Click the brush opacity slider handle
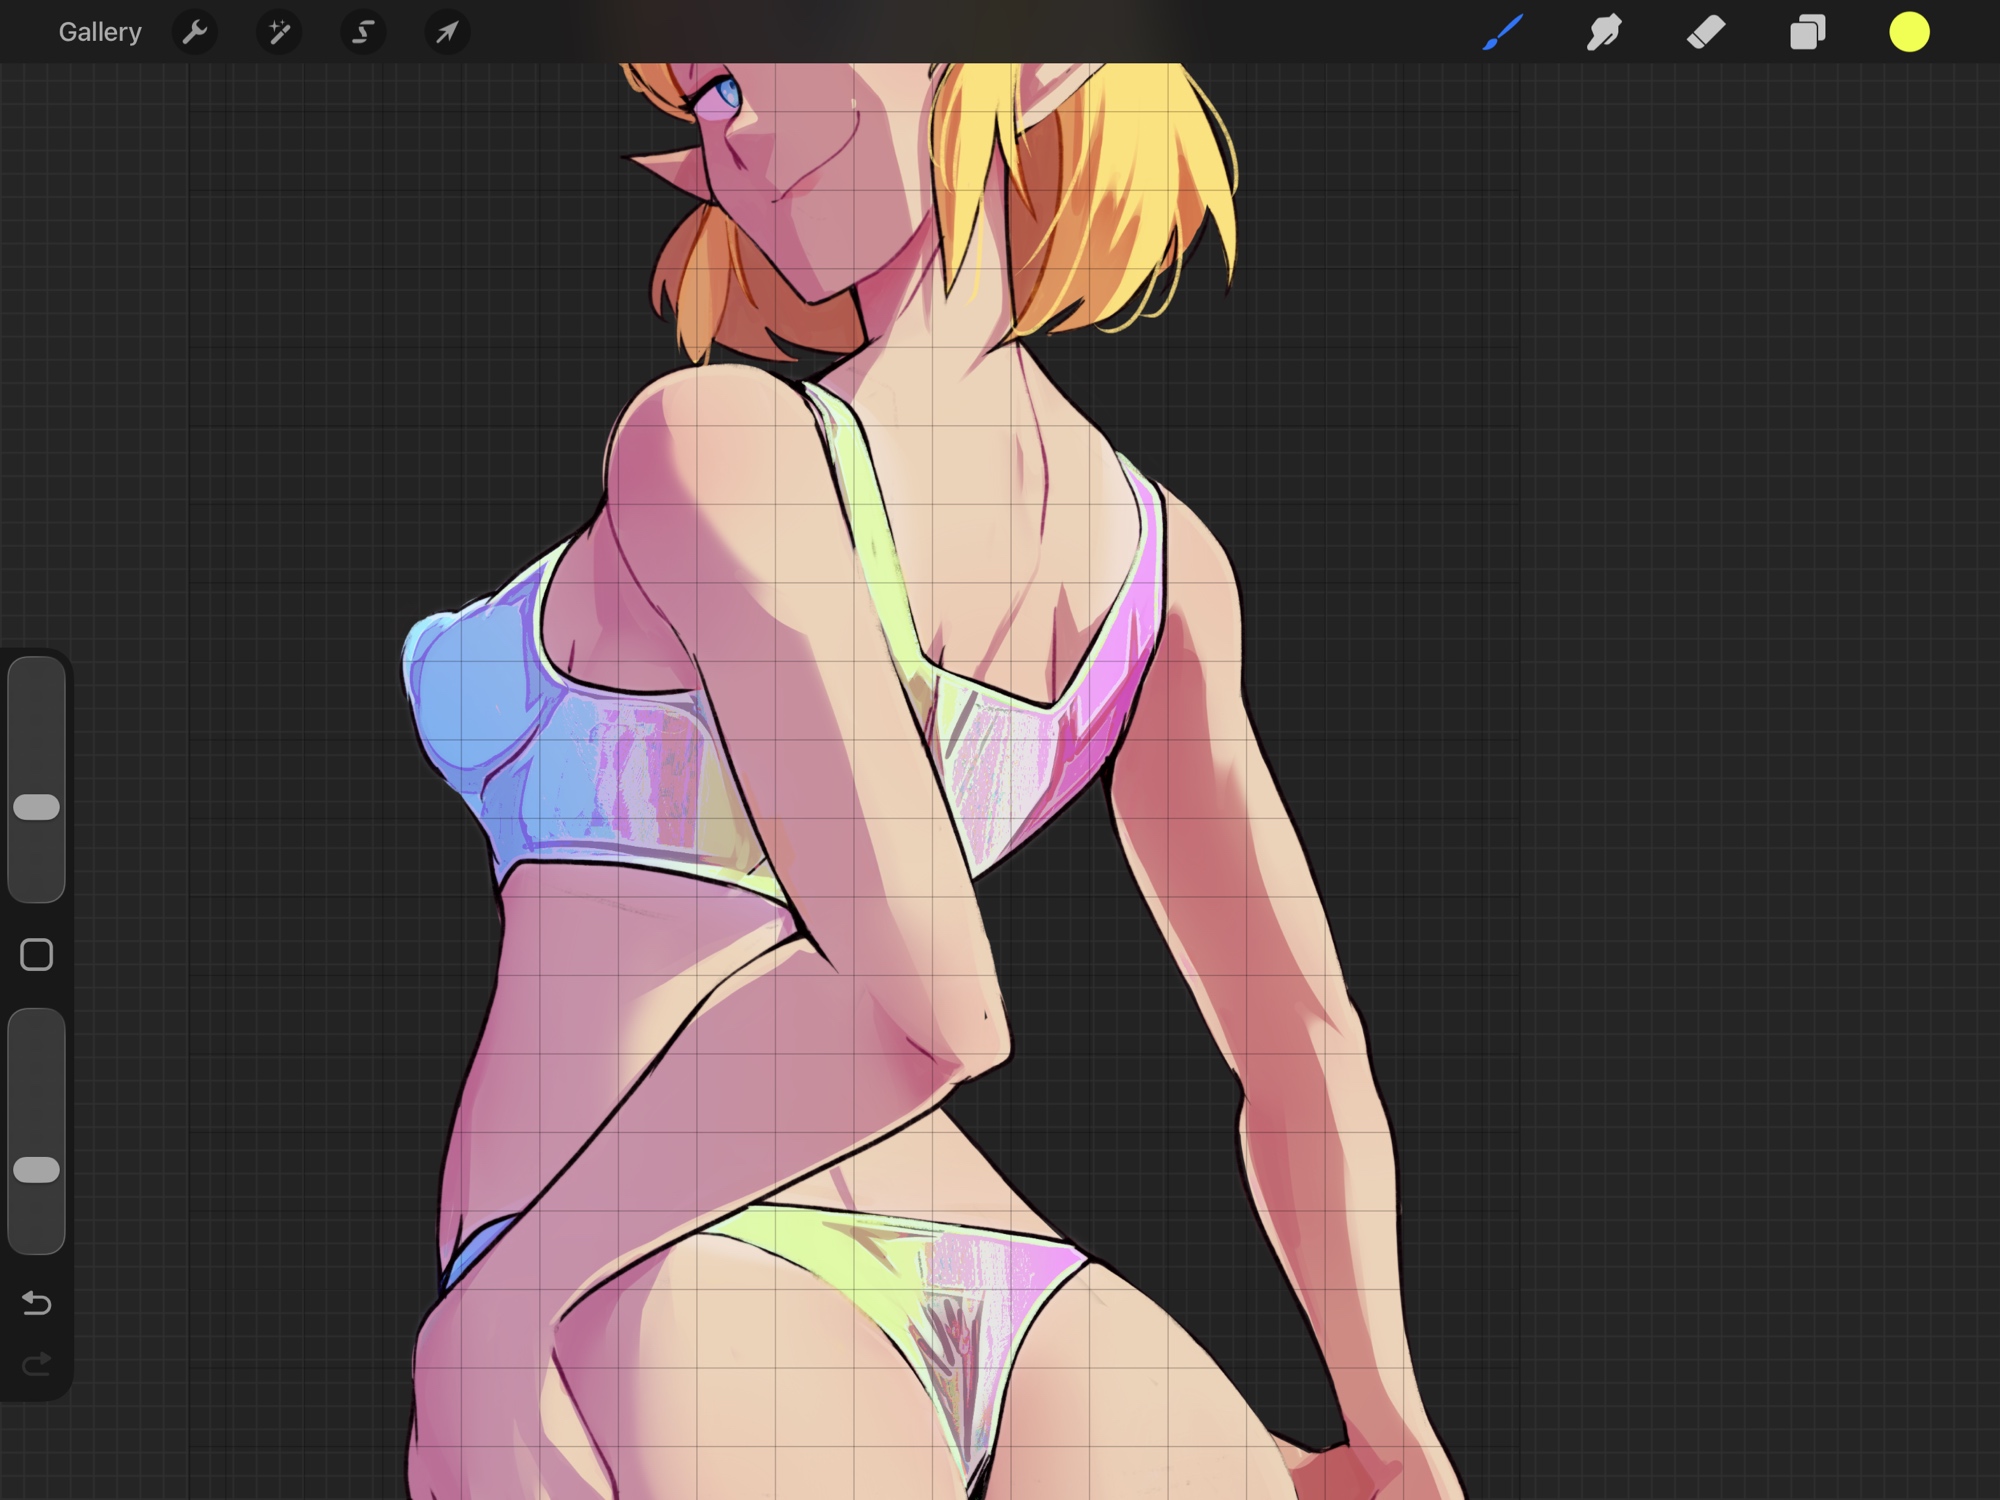Image resolution: width=2000 pixels, height=1500 pixels. click(x=37, y=1169)
